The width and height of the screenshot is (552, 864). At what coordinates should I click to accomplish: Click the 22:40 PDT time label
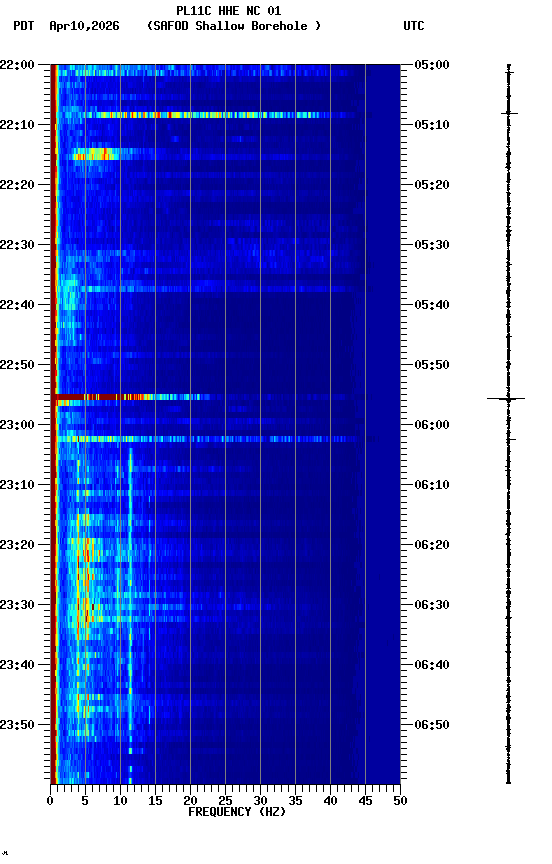18,305
